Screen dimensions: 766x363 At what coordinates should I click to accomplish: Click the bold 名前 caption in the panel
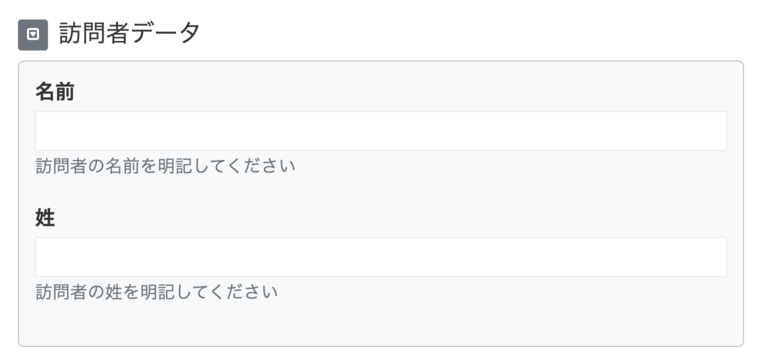(x=55, y=92)
